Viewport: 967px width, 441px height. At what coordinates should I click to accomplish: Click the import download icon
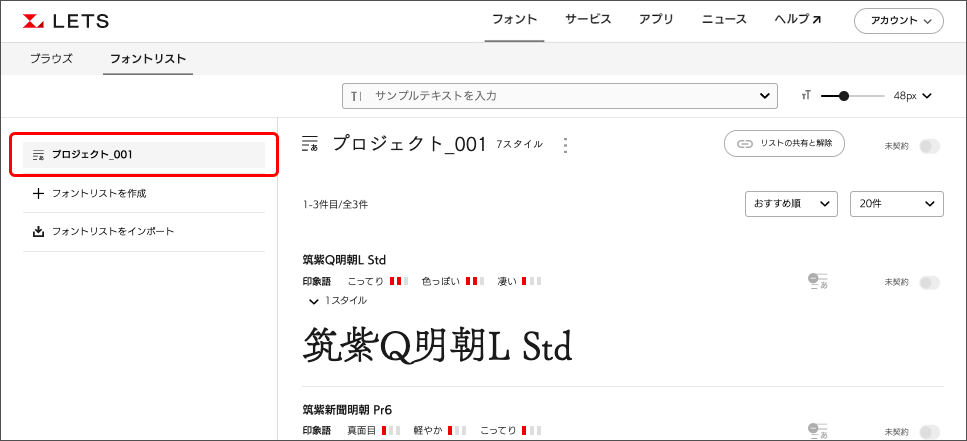point(38,232)
